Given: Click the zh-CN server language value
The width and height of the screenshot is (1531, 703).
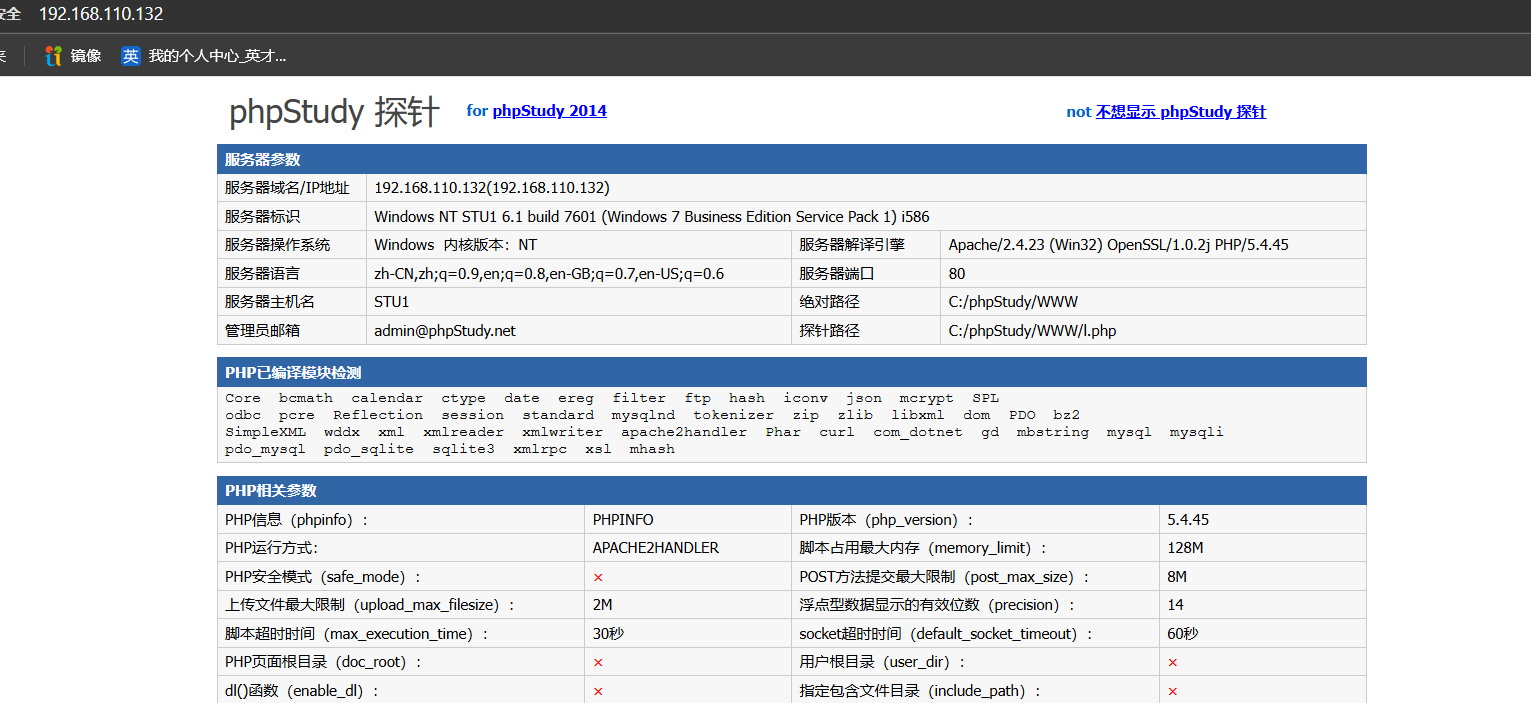Looking at the screenshot, I should 549,274.
